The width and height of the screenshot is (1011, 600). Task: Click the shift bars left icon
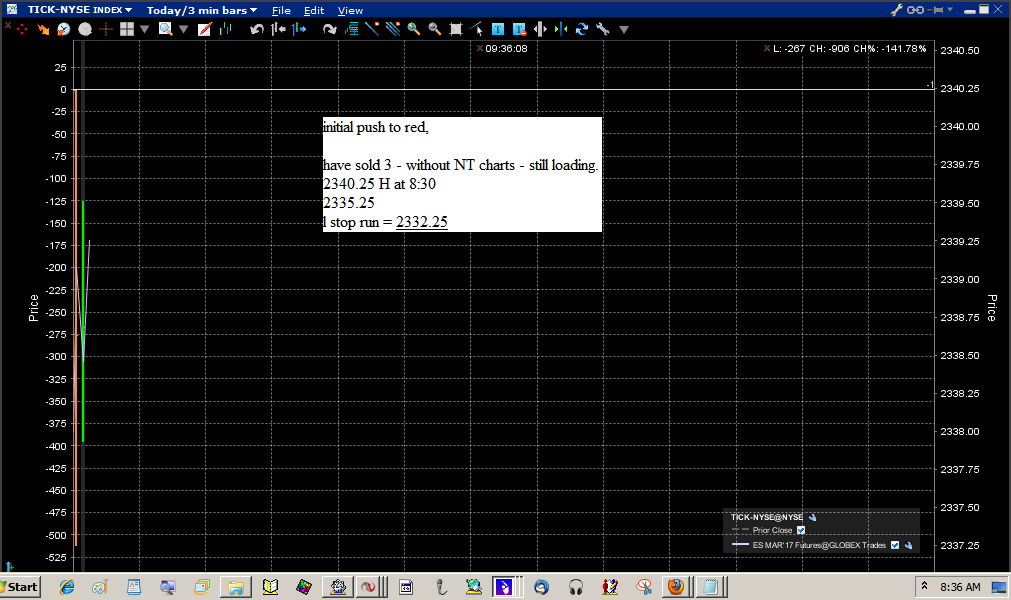pos(279,29)
